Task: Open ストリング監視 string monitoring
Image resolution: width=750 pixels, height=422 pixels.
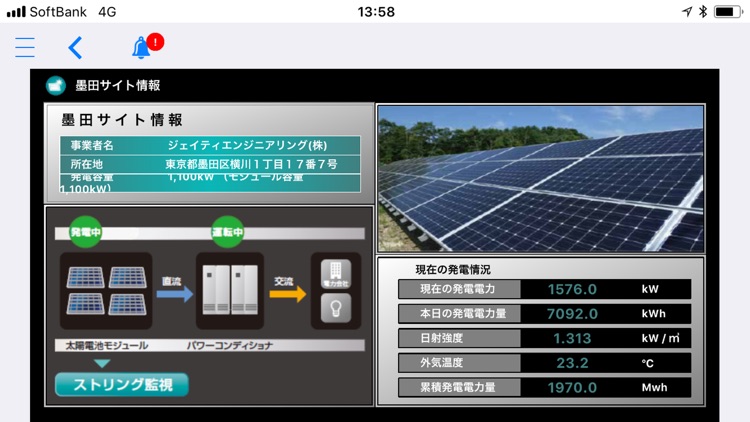Action: click(x=122, y=385)
